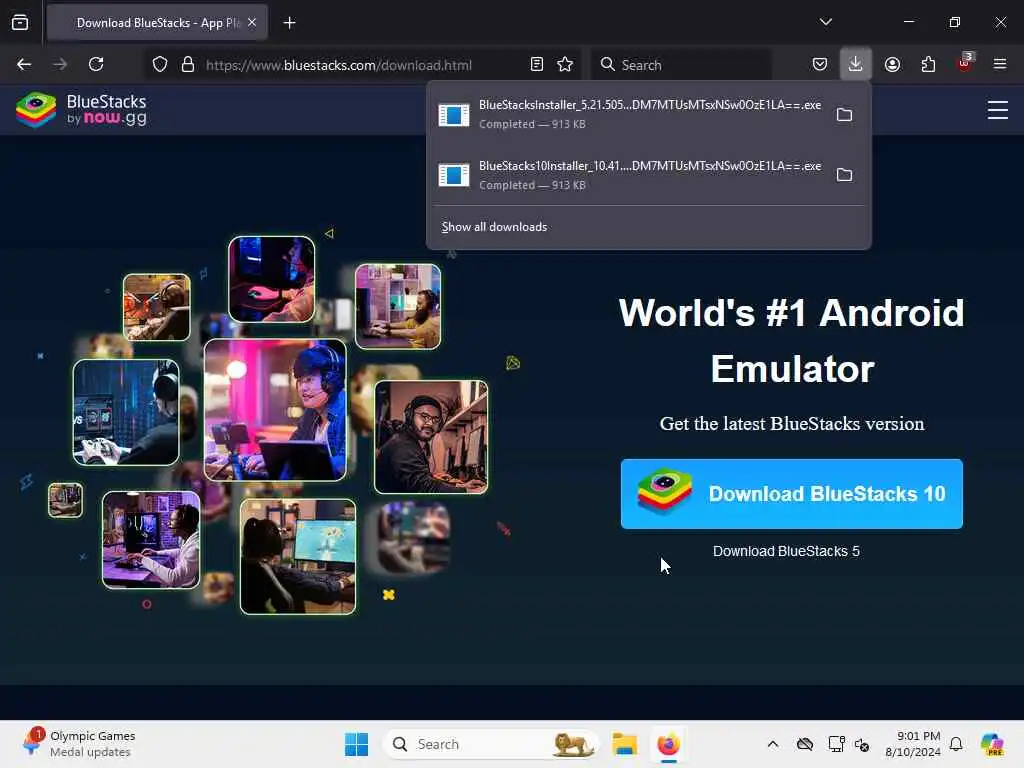Bookmark this page with star icon
Screen dimensions: 1024x768
(x=565, y=64)
